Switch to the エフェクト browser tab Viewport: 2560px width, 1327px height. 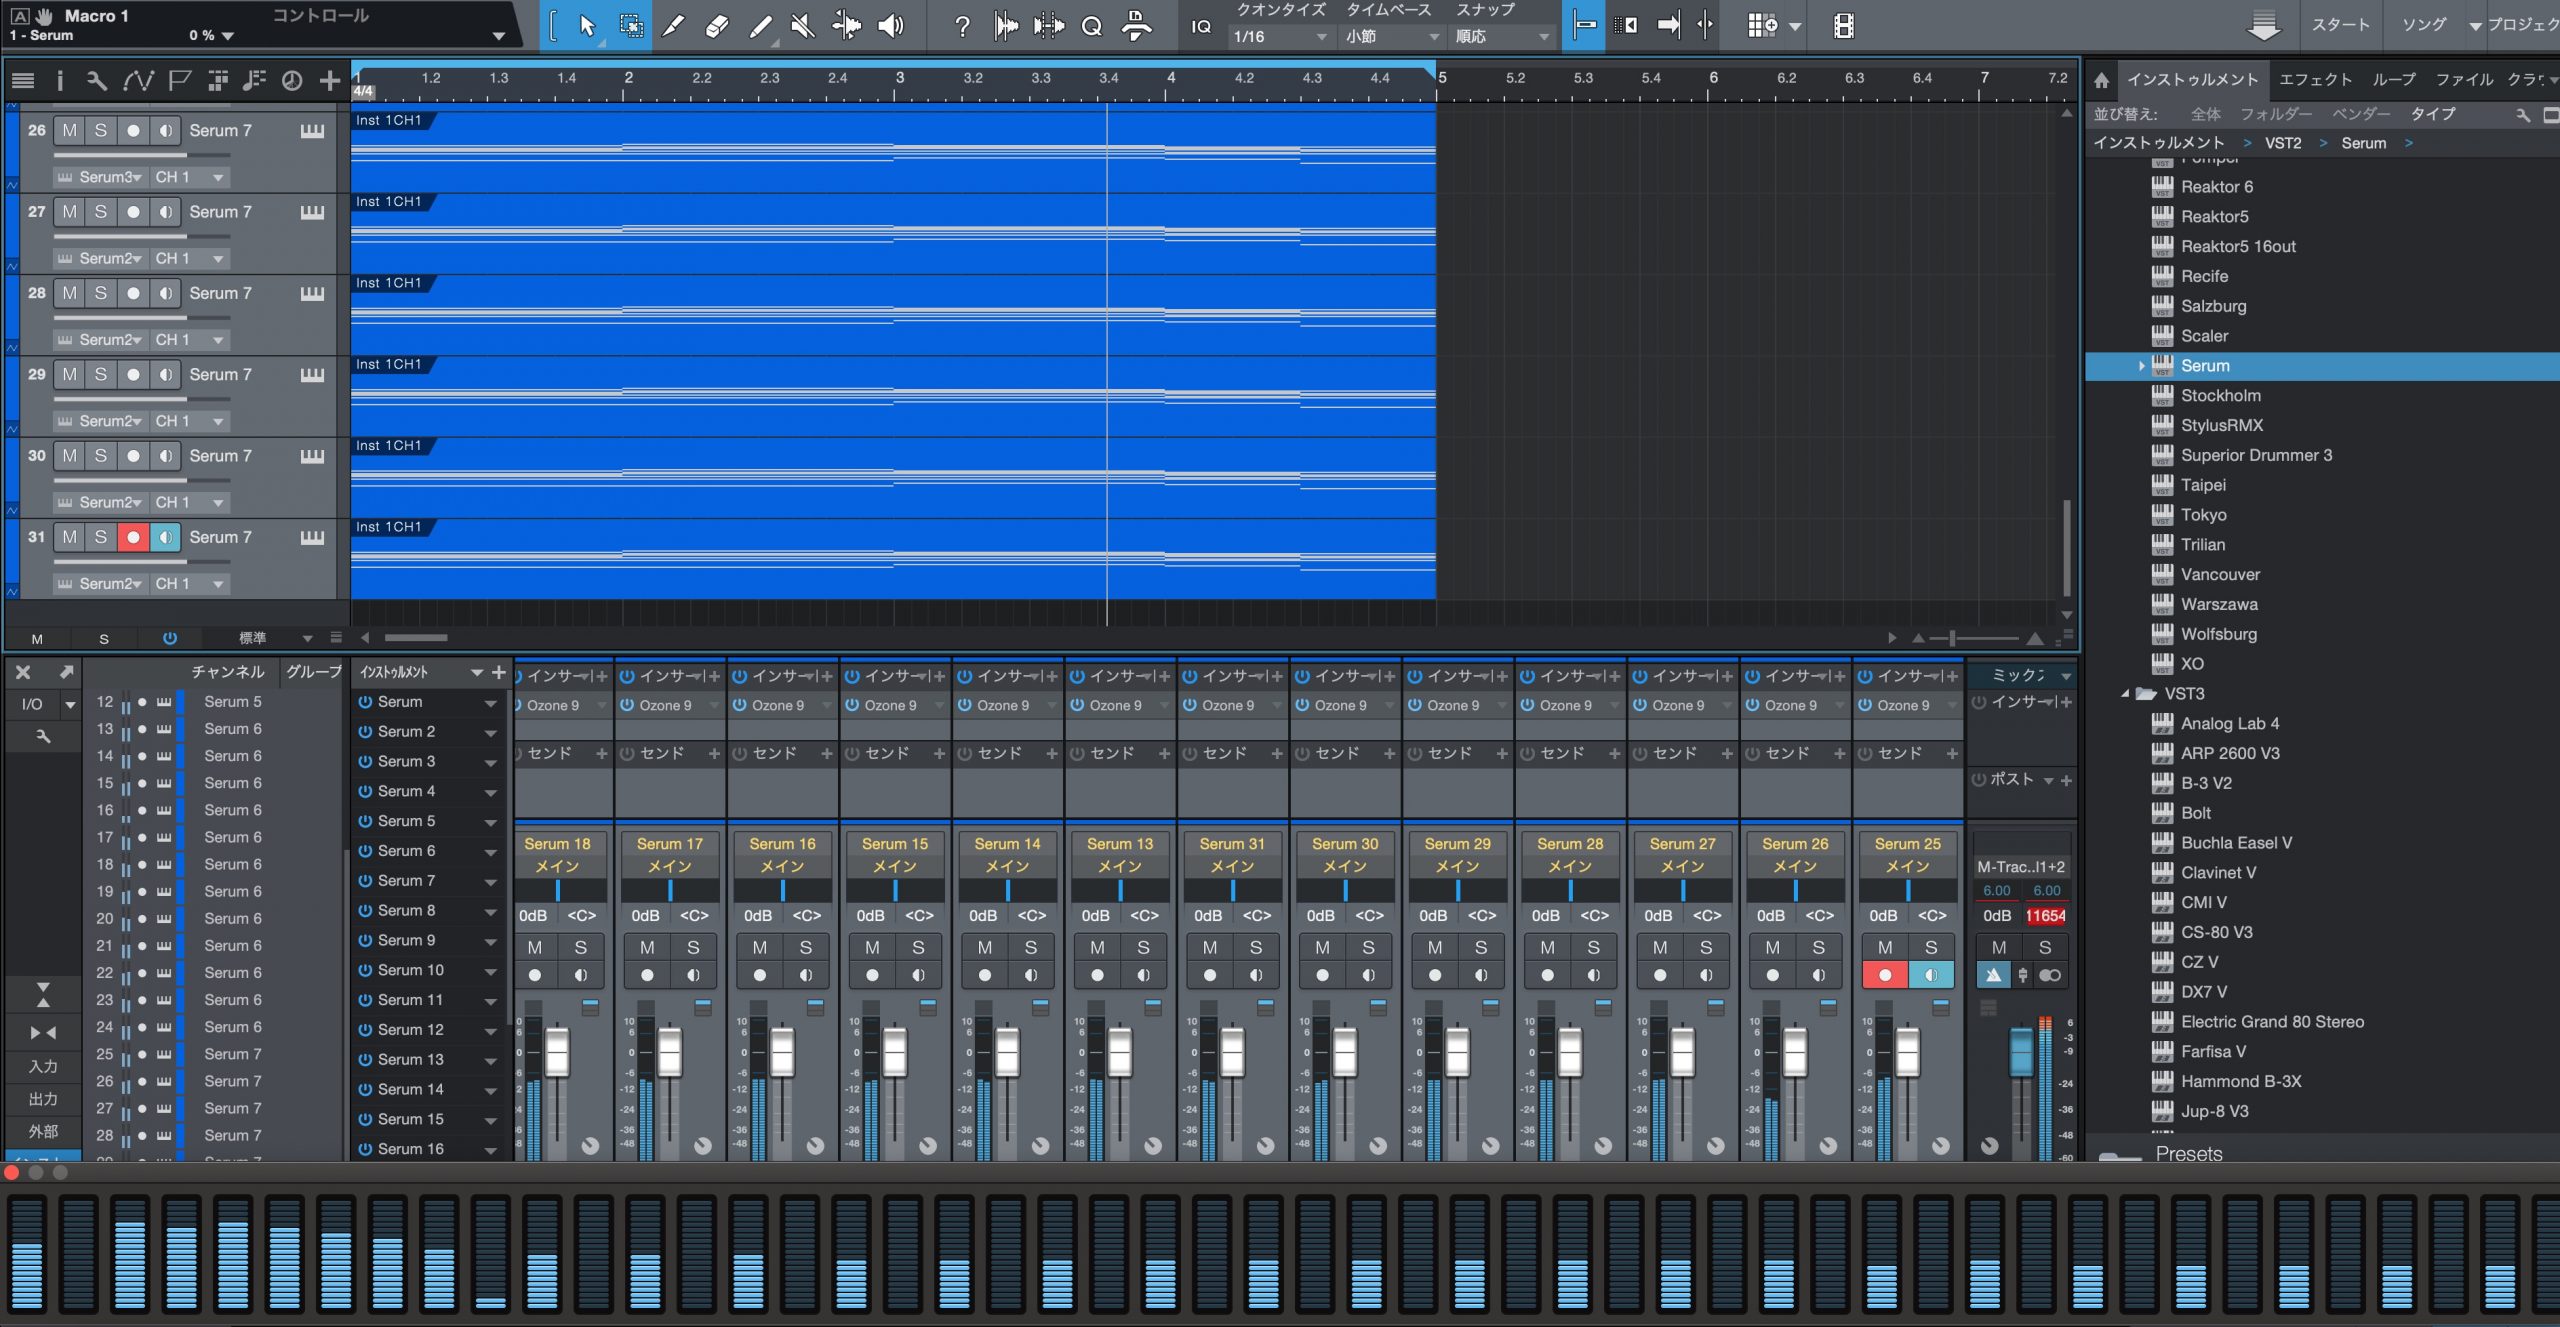point(2315,80)
